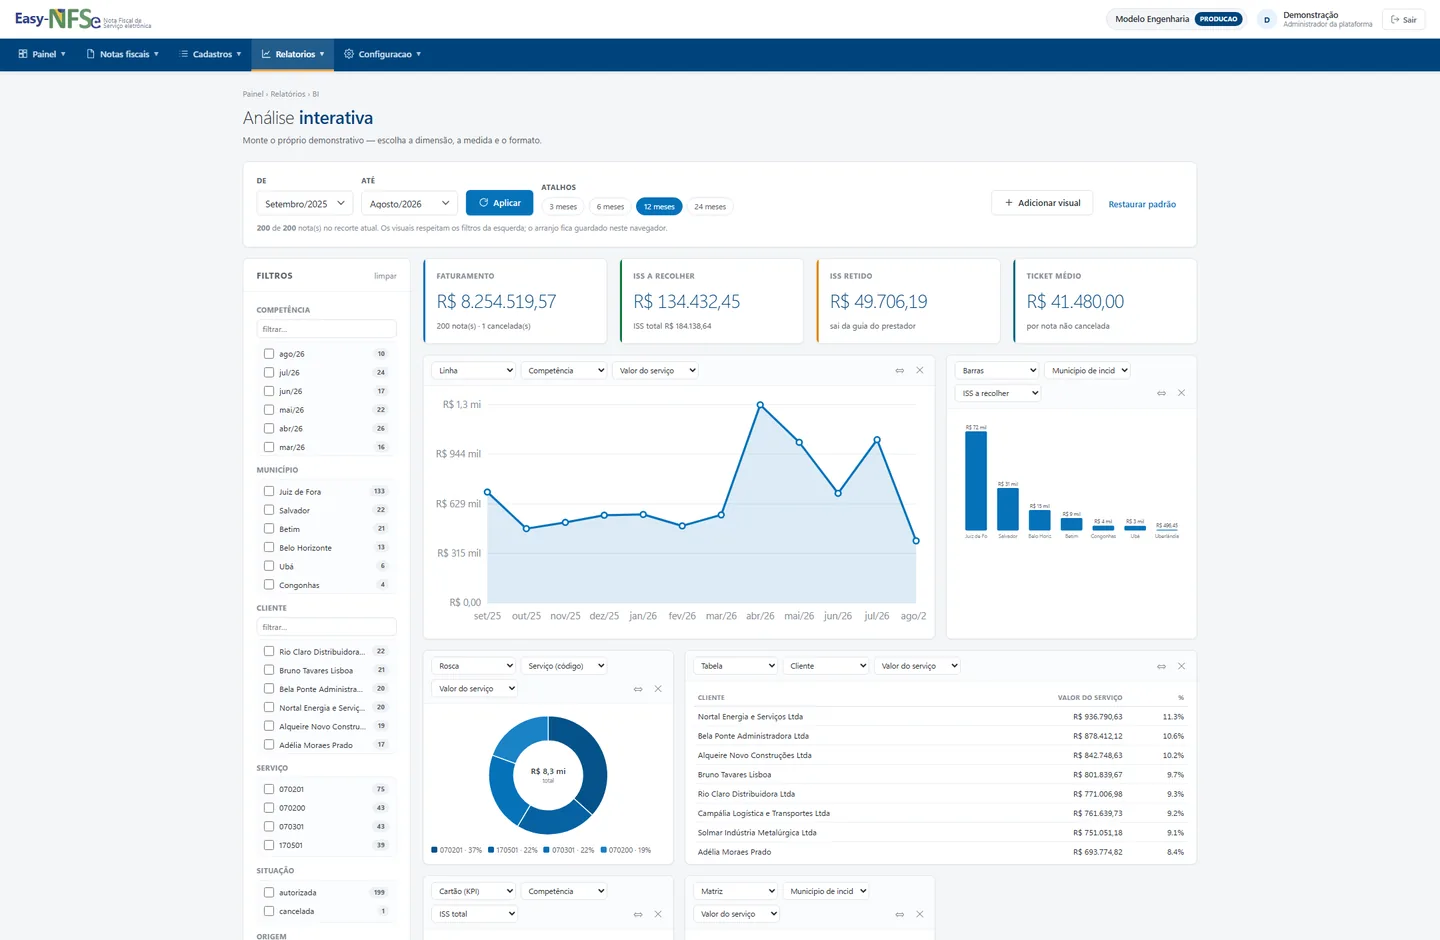Toggle width of the Rosca donut visual
The width and height of the screenshot is (1440, 940).
pos(638,689)
